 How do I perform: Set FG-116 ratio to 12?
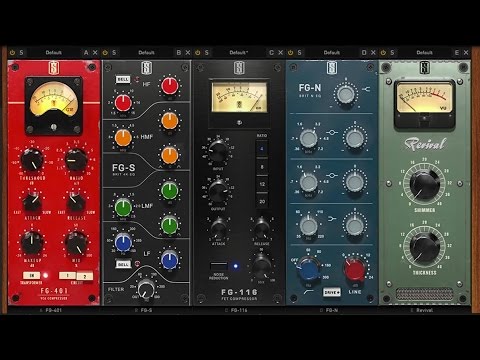click(x=262, y=184)
